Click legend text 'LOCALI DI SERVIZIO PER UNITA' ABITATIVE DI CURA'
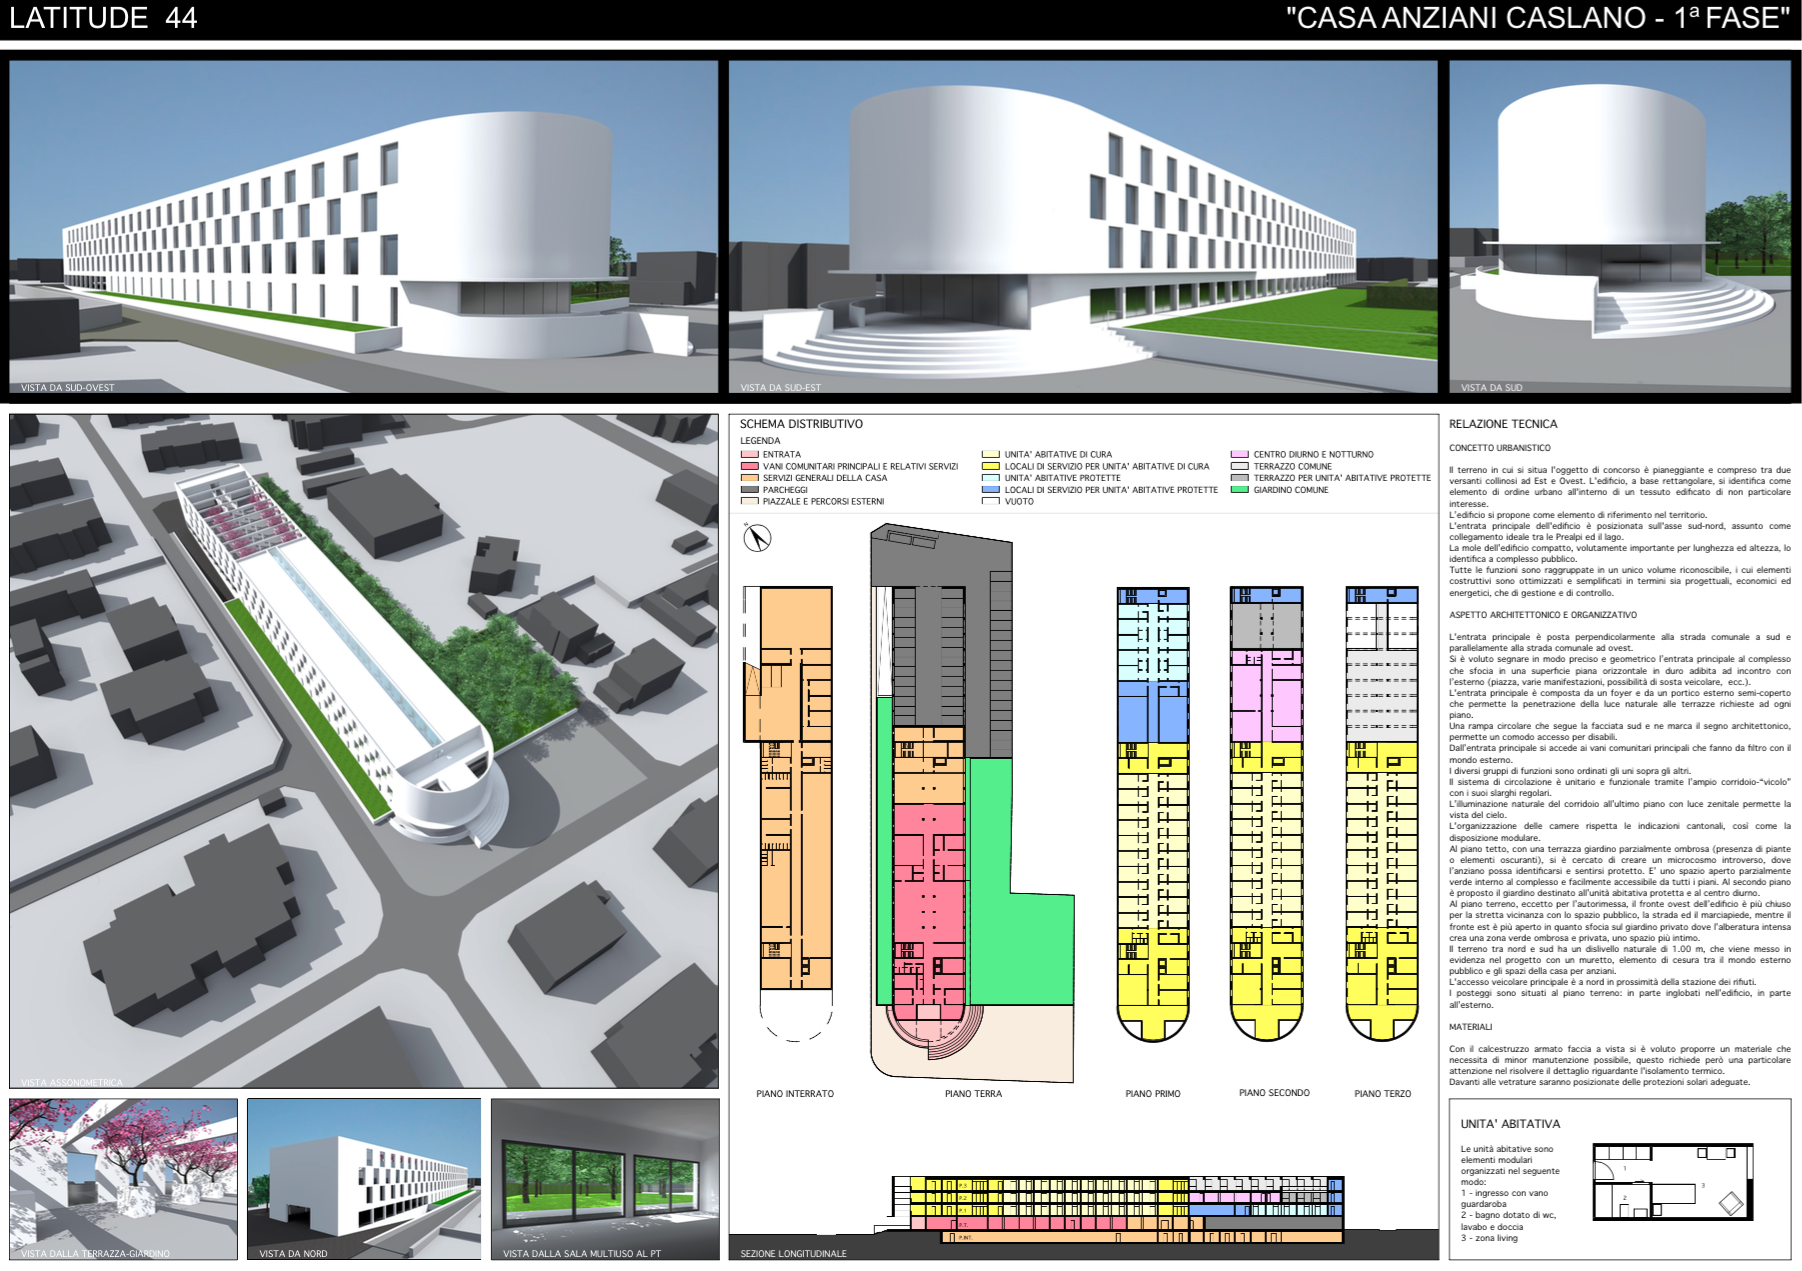This screenshot has width=1802, height=1271. pyautogui.click(x=1107, y=466)
